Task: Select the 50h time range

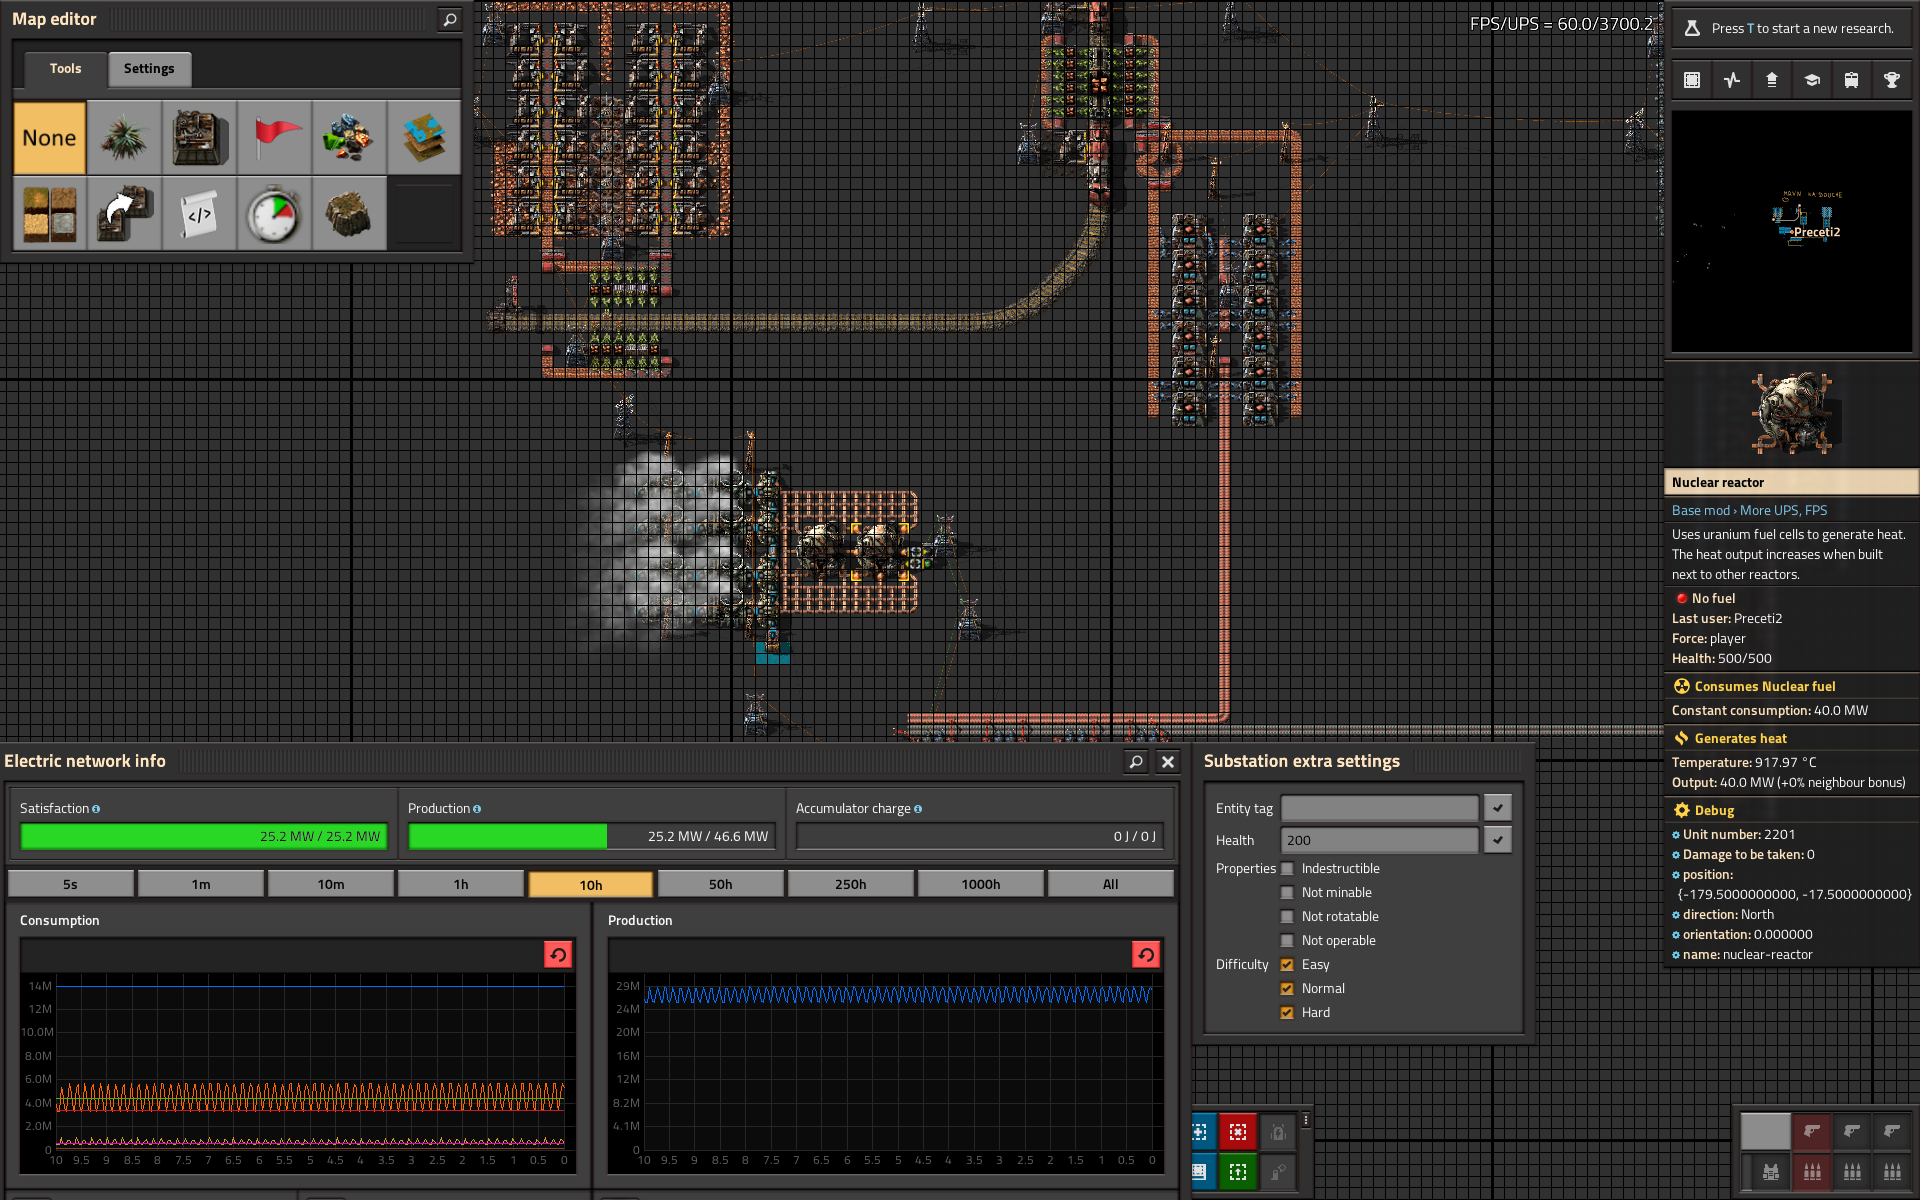Action: tap(720, 884)
